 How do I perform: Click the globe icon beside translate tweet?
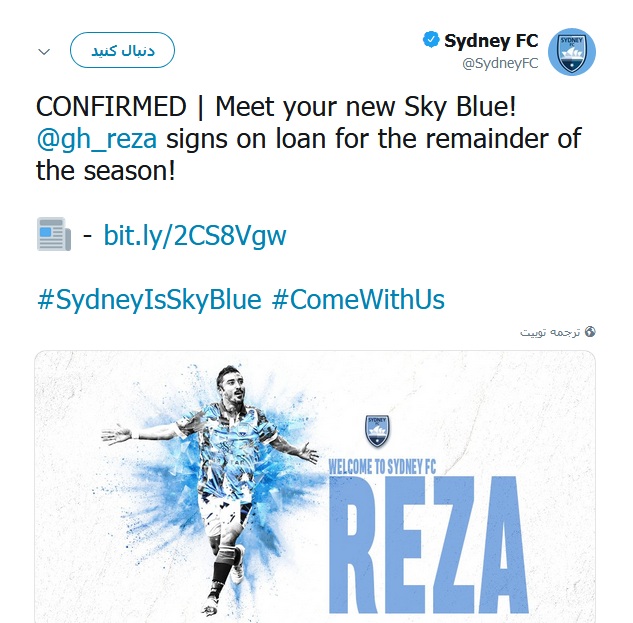[590, 332]
